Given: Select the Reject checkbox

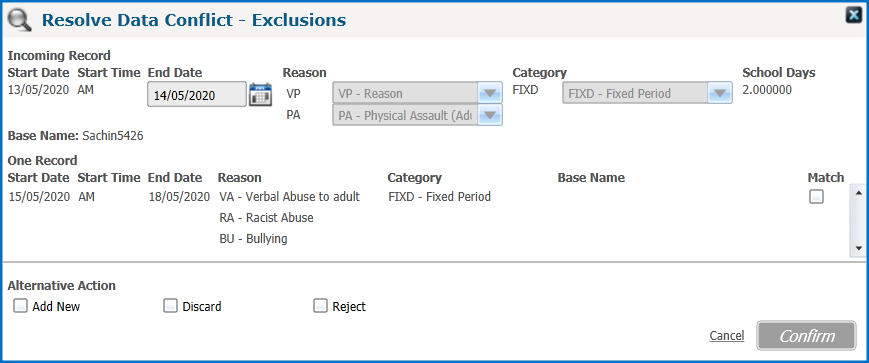Looking at the screenshot, I should pos(320,305).
